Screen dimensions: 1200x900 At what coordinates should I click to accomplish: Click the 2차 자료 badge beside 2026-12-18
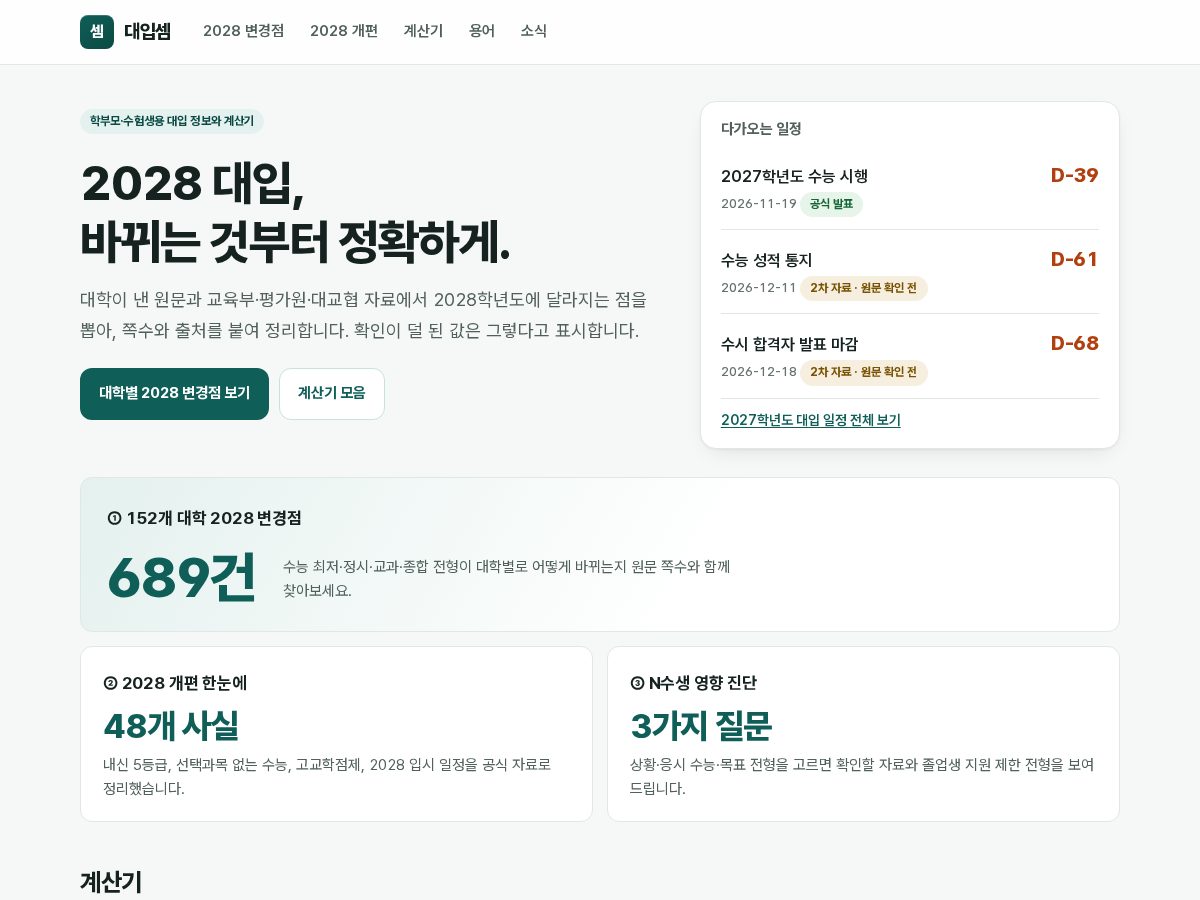click(864, 372)
